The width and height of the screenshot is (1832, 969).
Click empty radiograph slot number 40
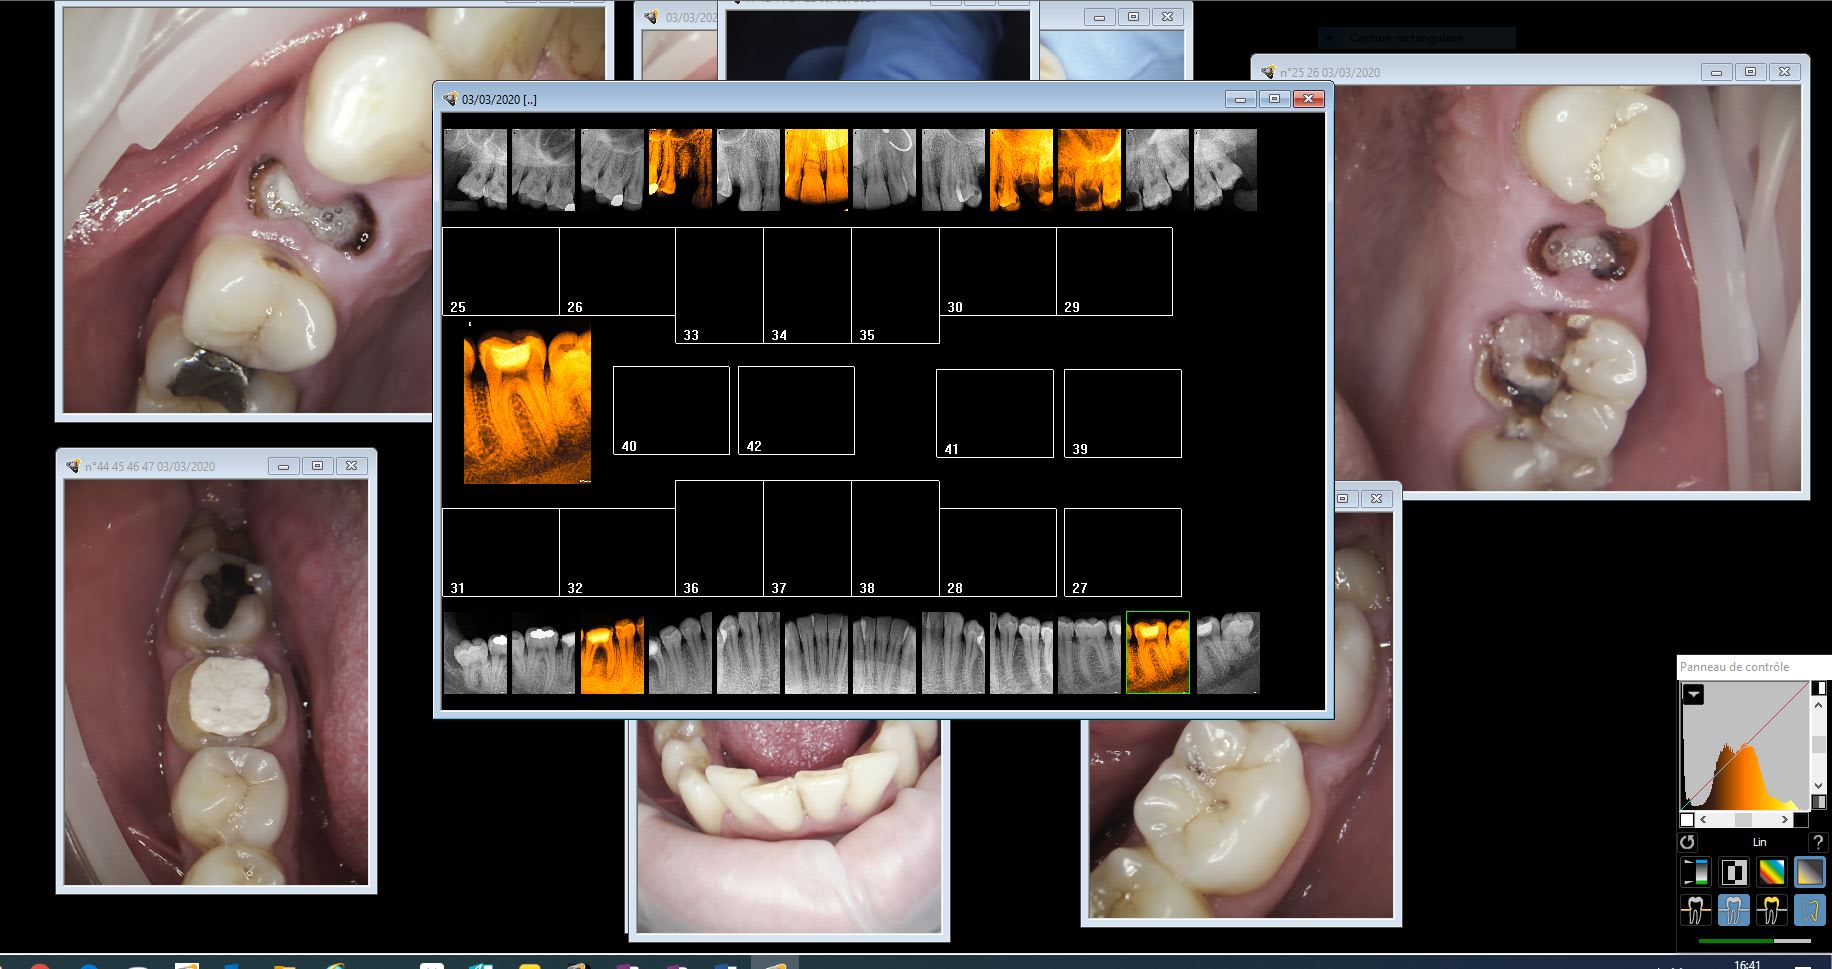671,410
